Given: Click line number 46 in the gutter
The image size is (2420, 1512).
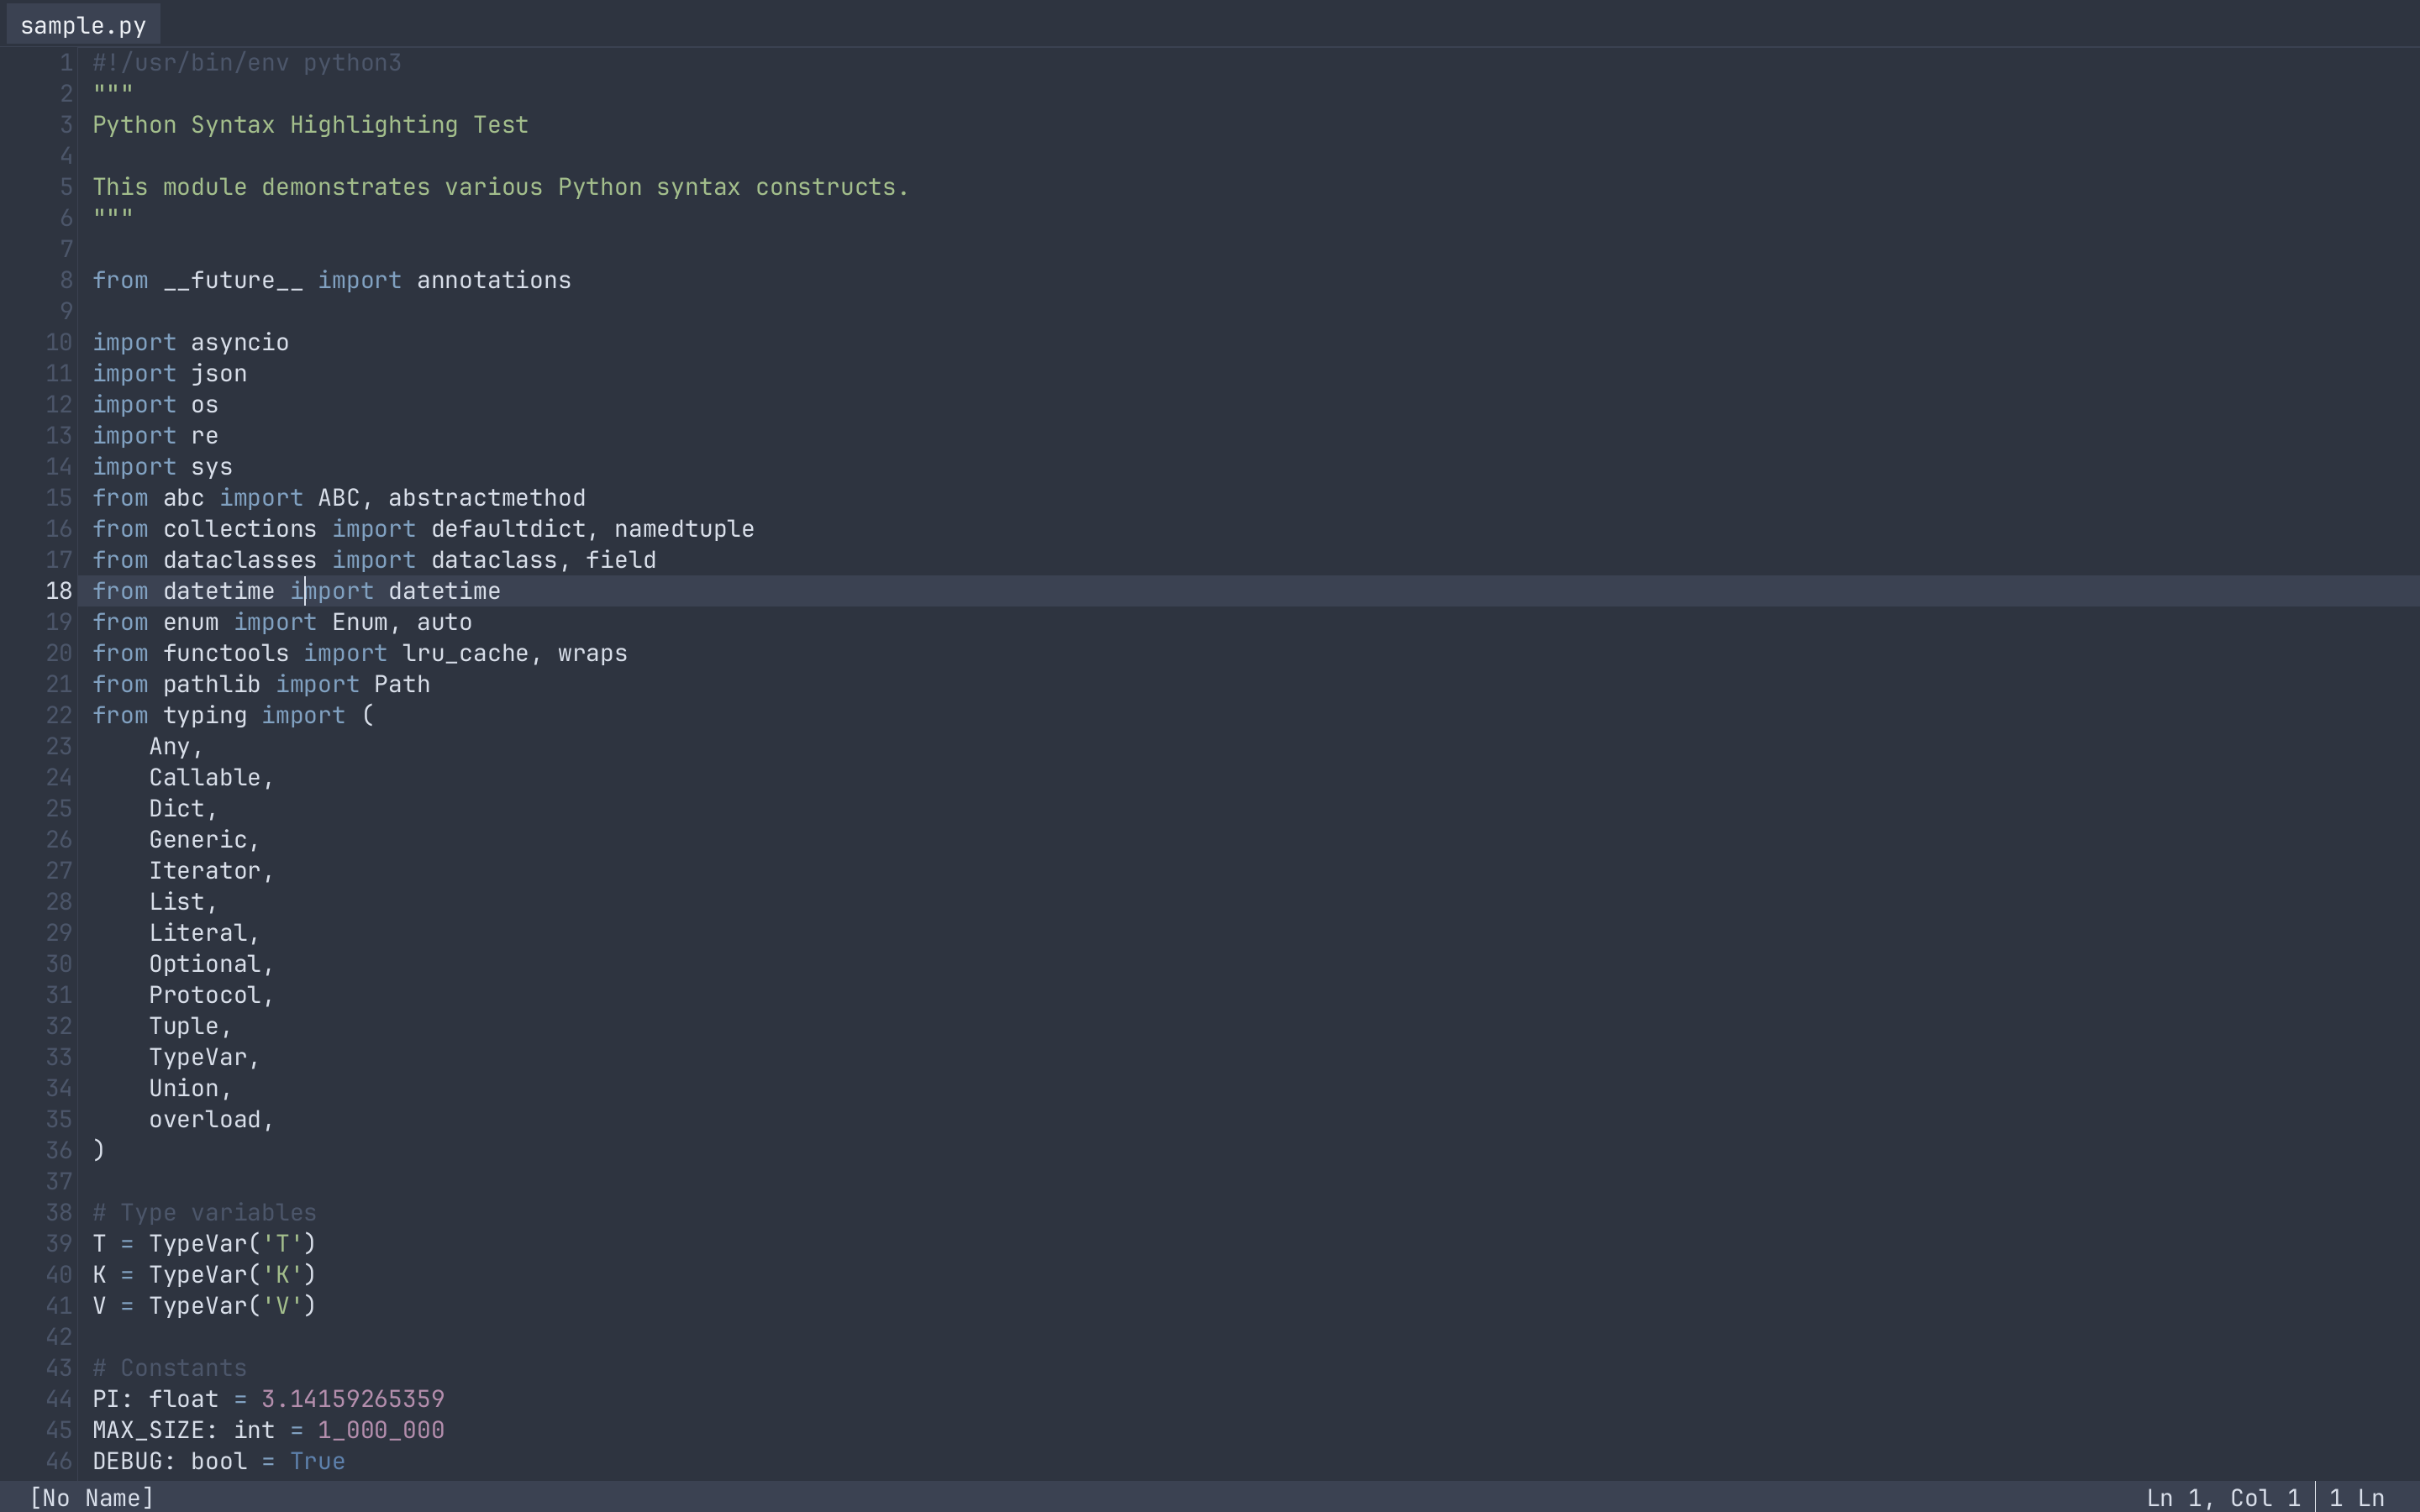Looking at the screenshot, I should coord(58,1461).
